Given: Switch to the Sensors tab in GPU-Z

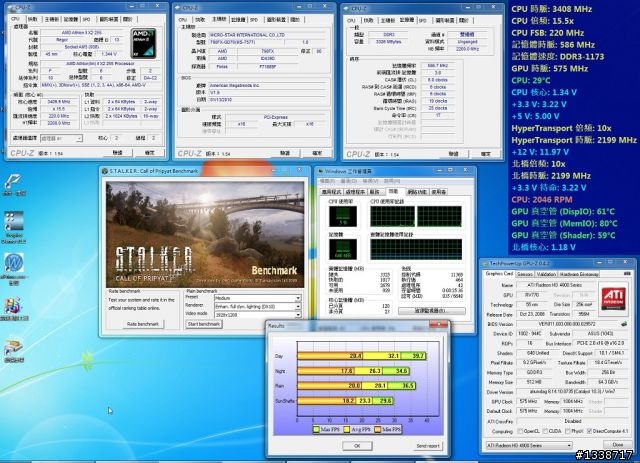Looking at the screenshot, I should coord(524,274).
